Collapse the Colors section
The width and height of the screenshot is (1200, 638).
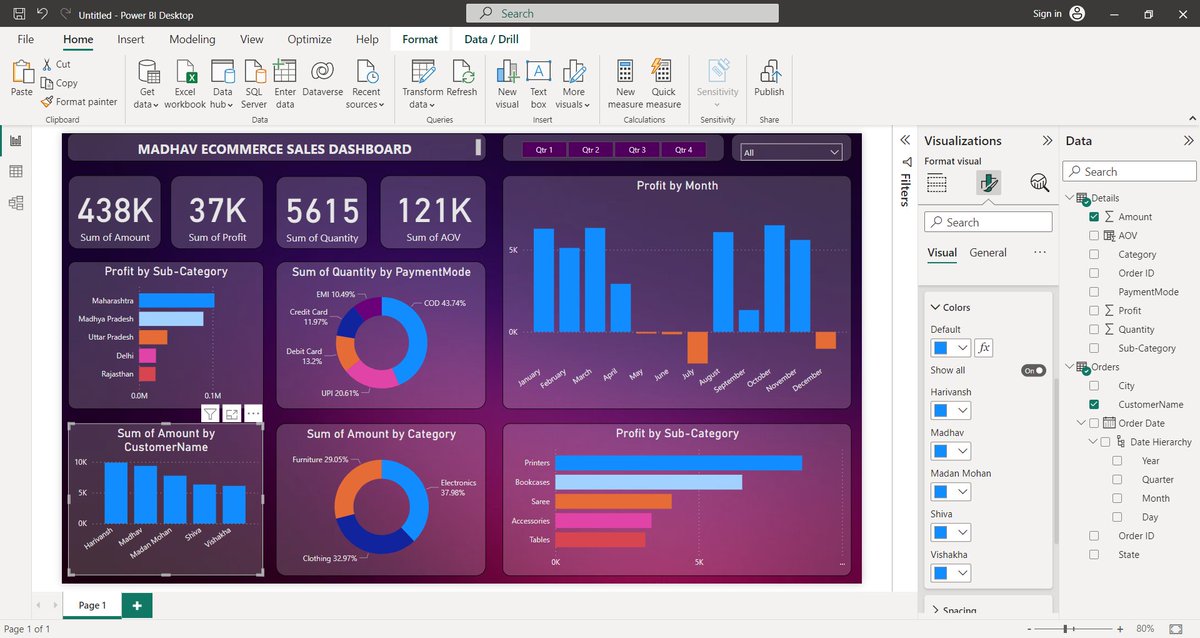point(936,308)
